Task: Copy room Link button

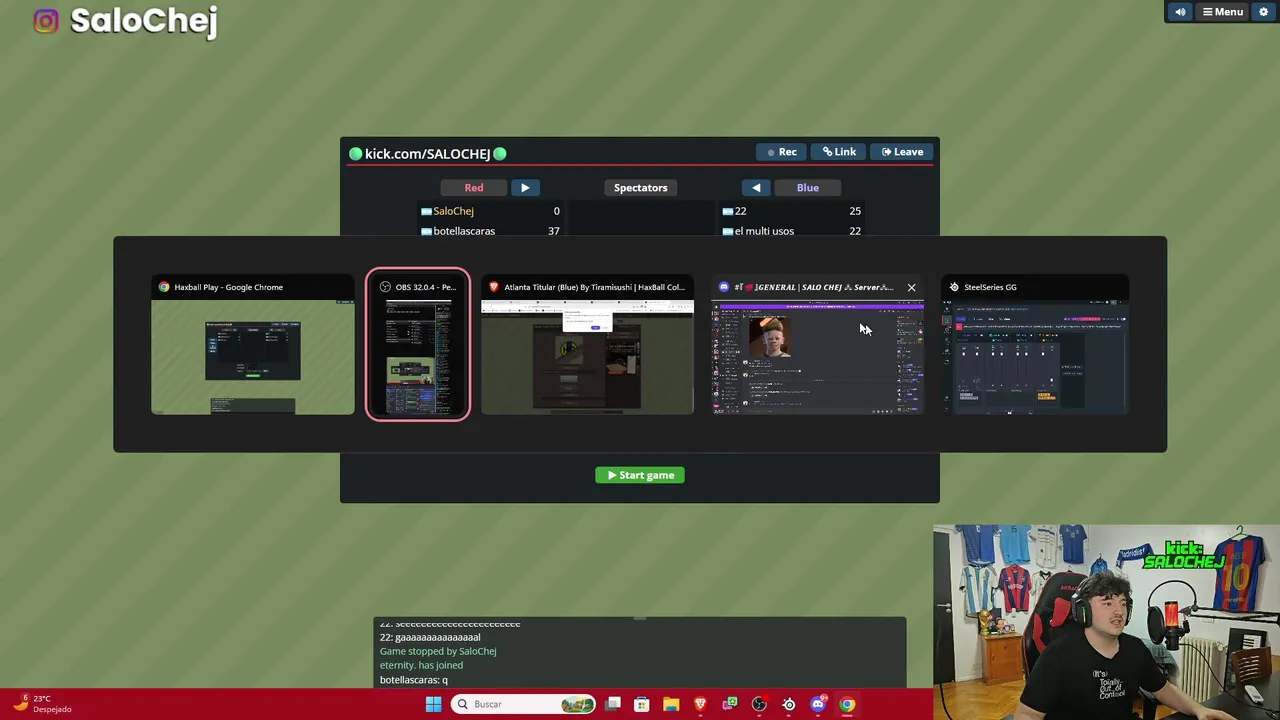Action: [x=839, y=152]
